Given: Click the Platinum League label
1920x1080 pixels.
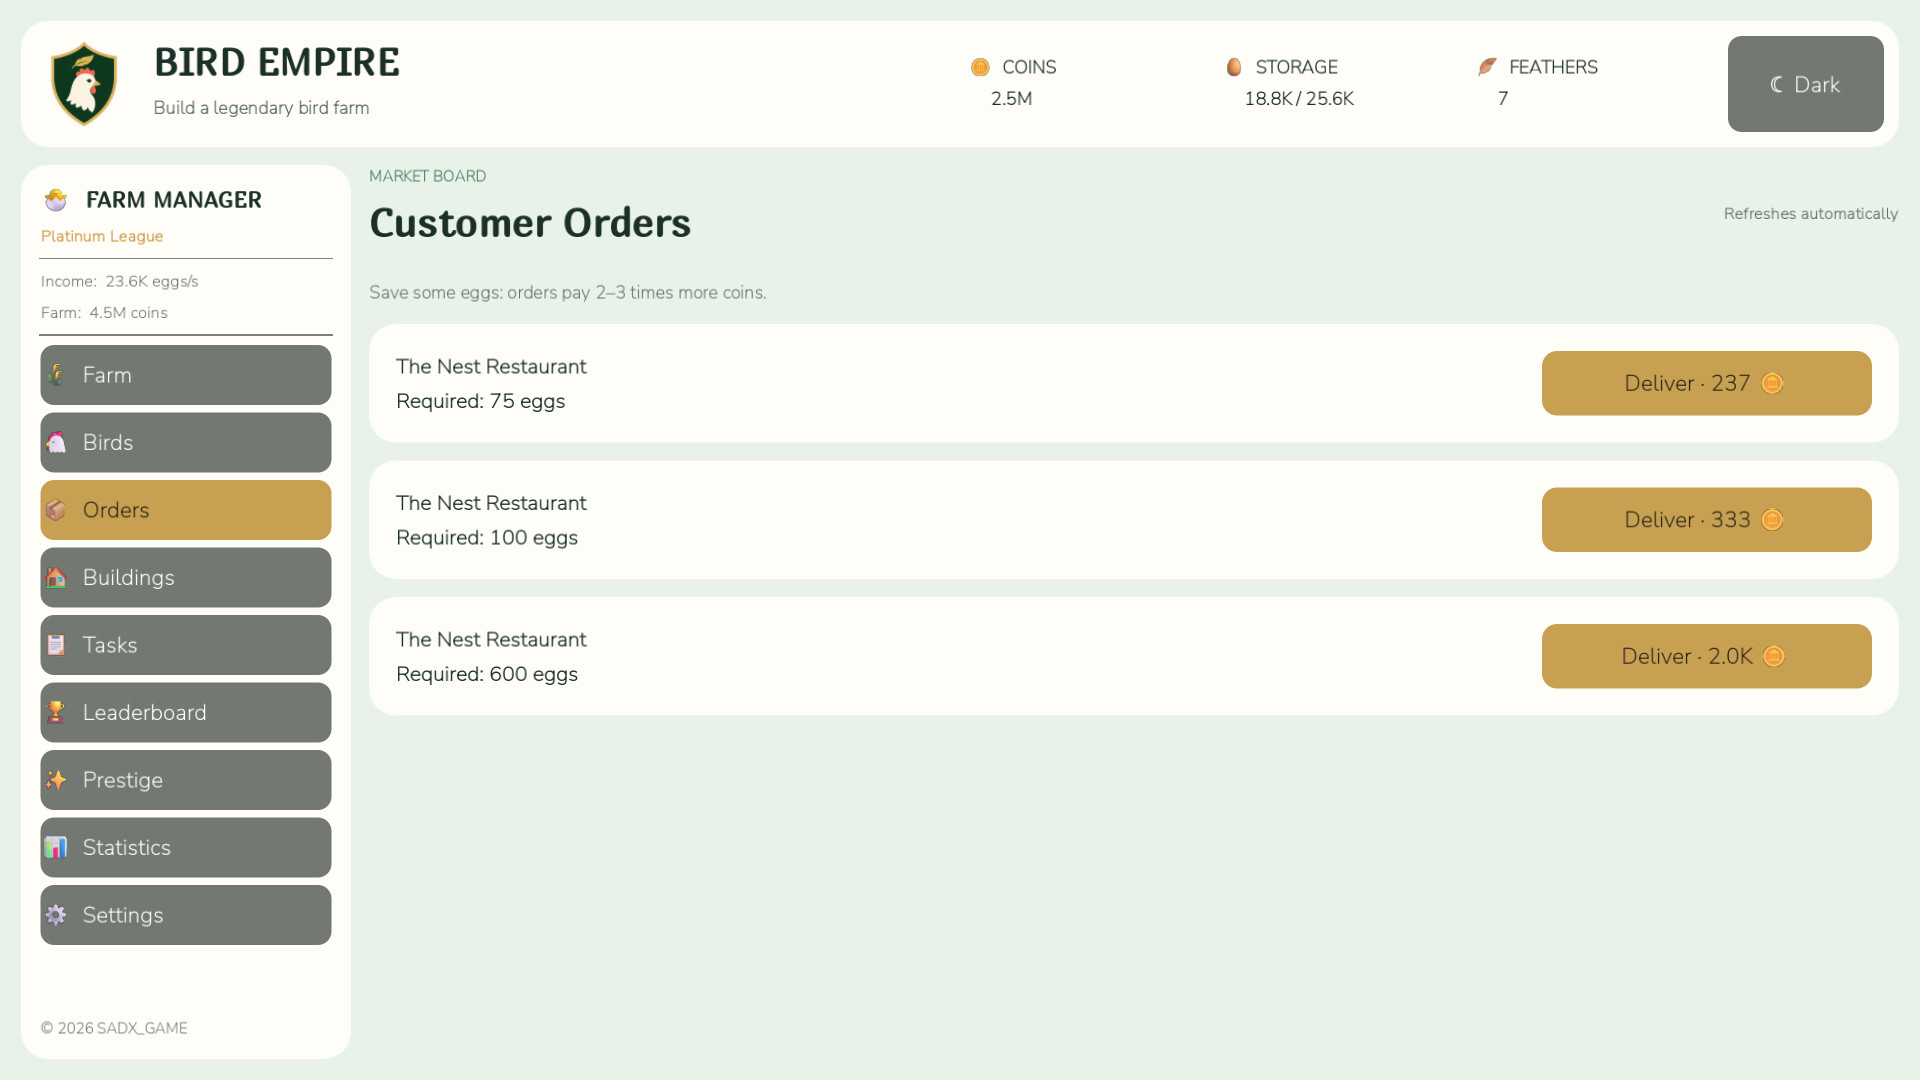Looking at the screenshot, I should pyautogui.click(x=102, y=236).
